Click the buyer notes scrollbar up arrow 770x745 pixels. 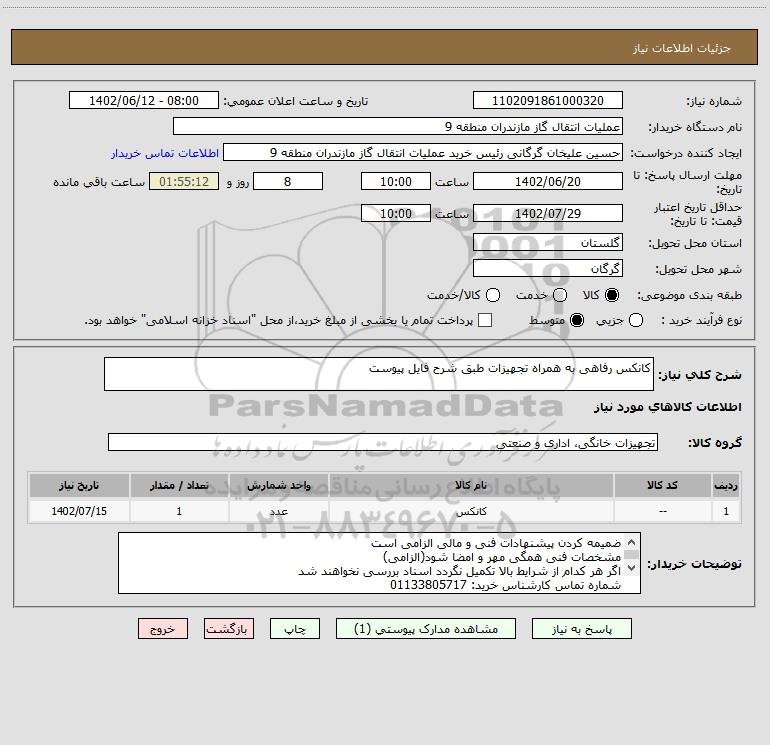(632, 543)
